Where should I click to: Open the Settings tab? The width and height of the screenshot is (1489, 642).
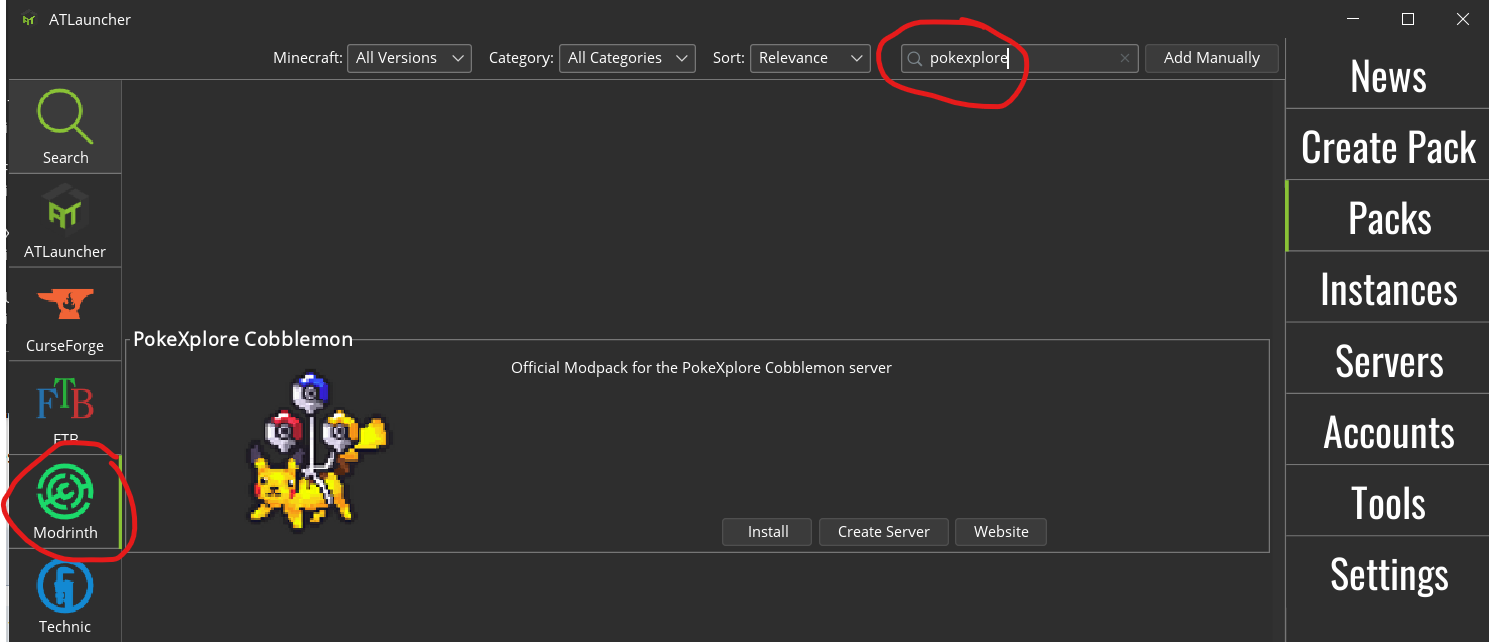1388,574
